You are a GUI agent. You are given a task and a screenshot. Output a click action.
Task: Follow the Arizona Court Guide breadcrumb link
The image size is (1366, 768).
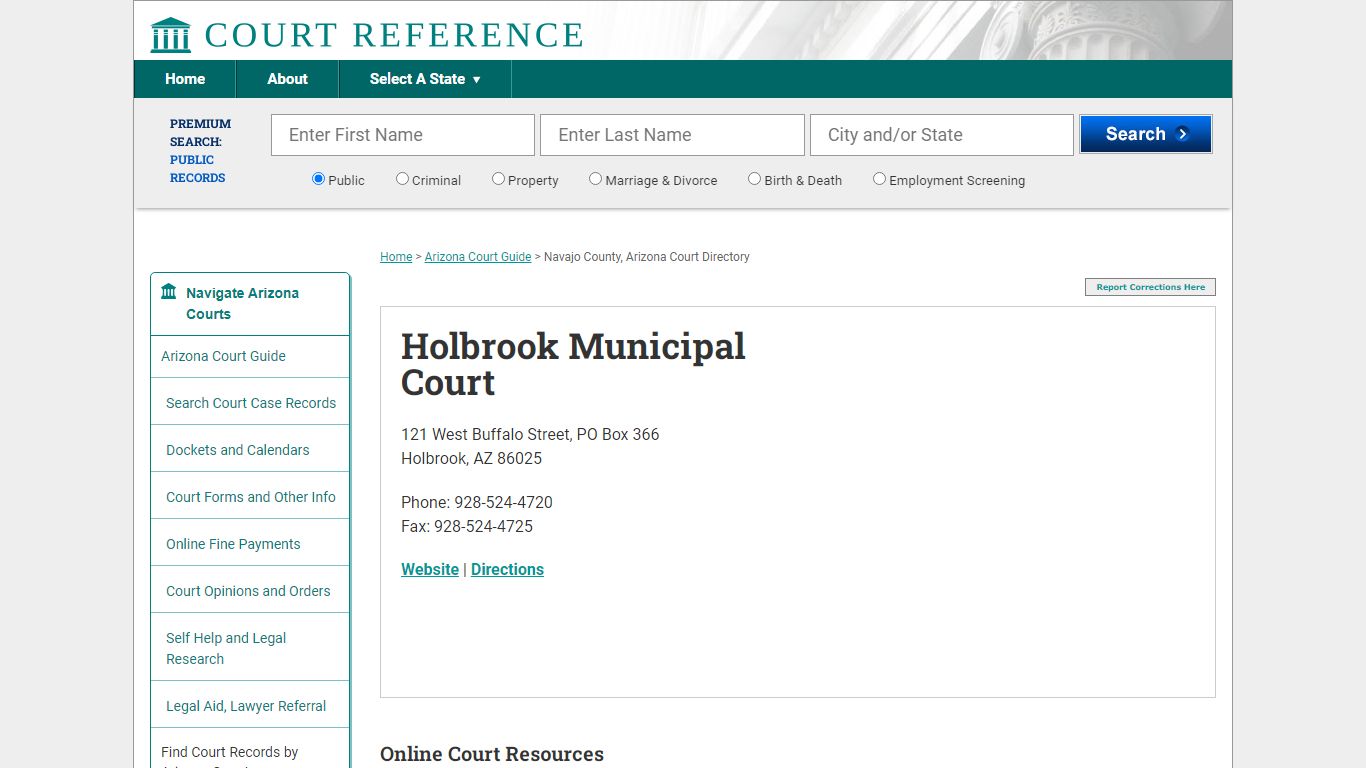[x=478, y=257]
